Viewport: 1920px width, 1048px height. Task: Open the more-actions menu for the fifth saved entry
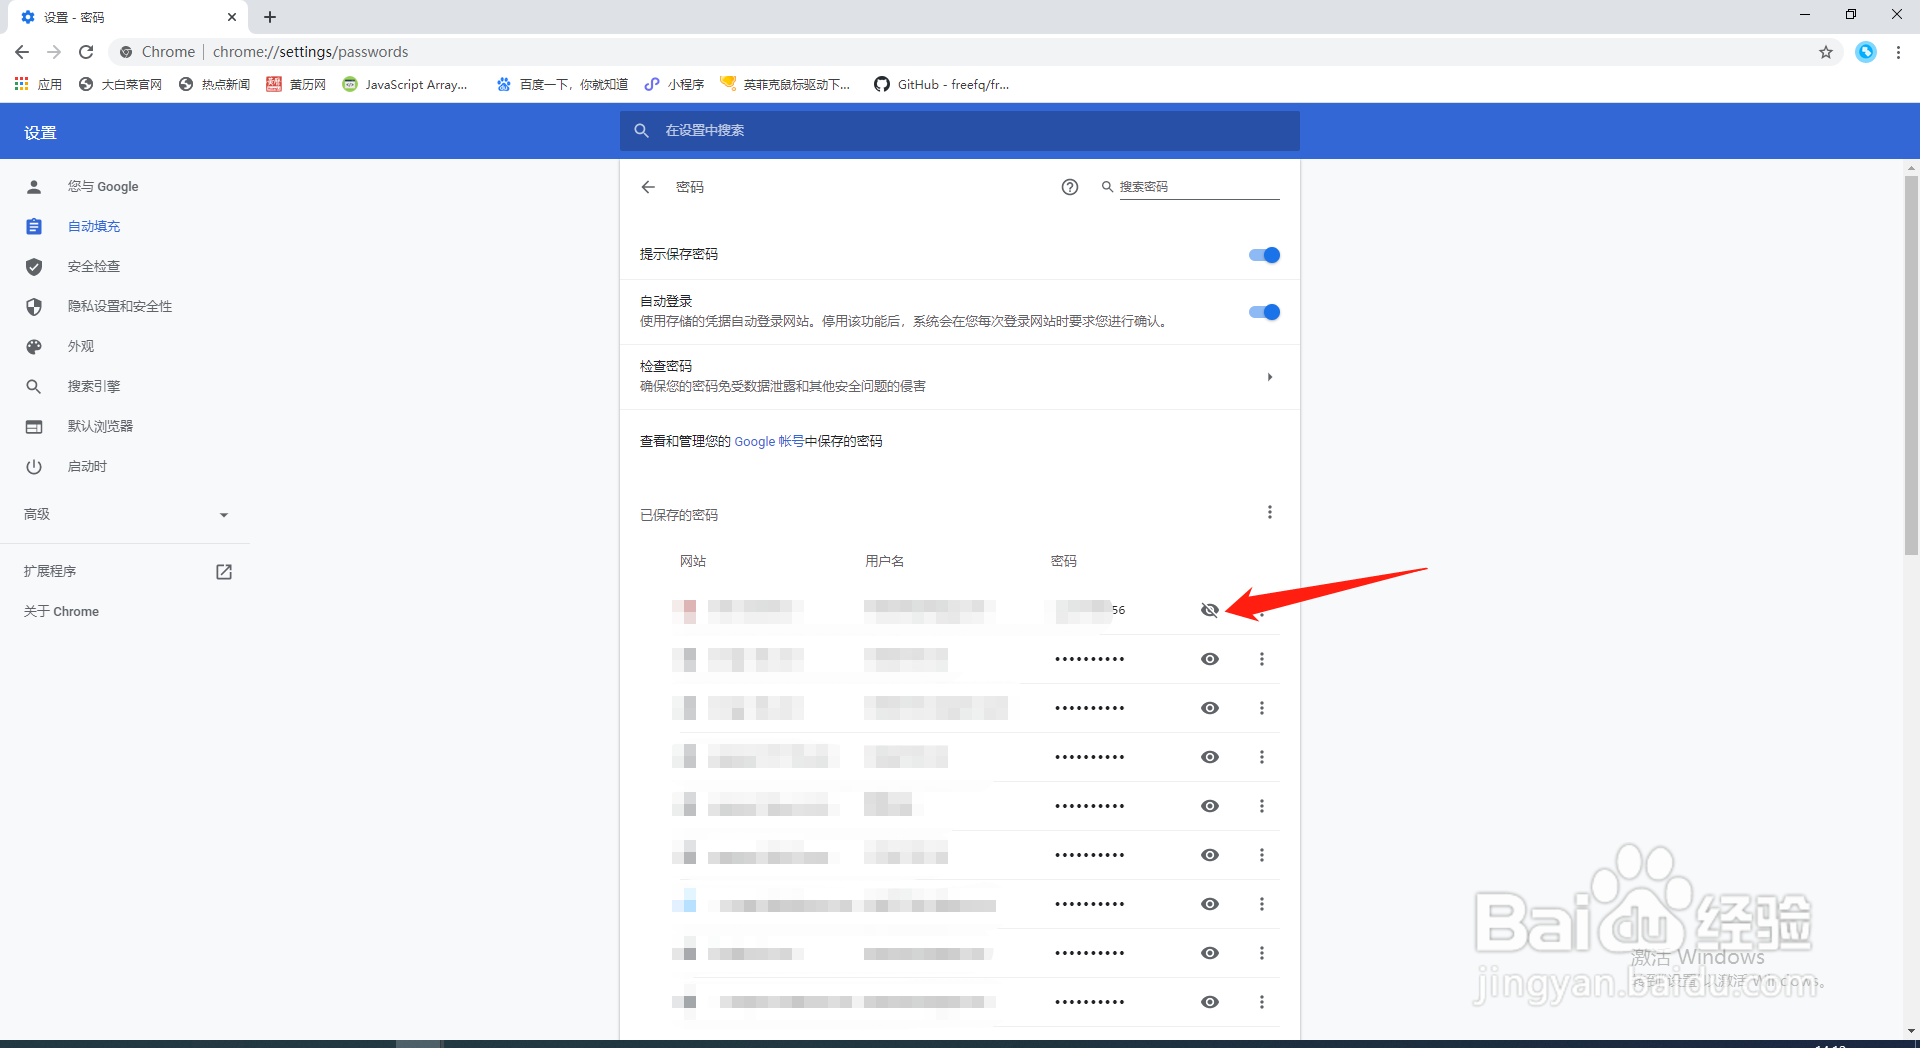[1262, 806]
